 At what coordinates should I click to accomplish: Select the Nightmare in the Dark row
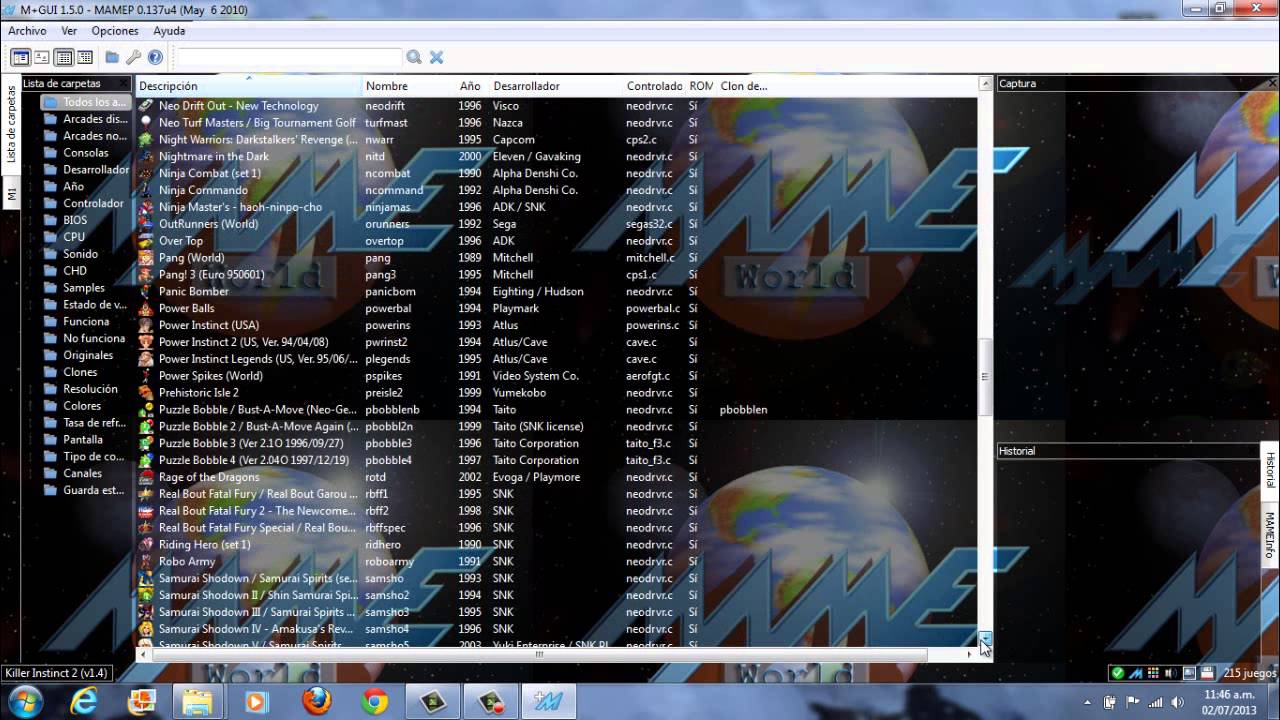tap(556, 157)
